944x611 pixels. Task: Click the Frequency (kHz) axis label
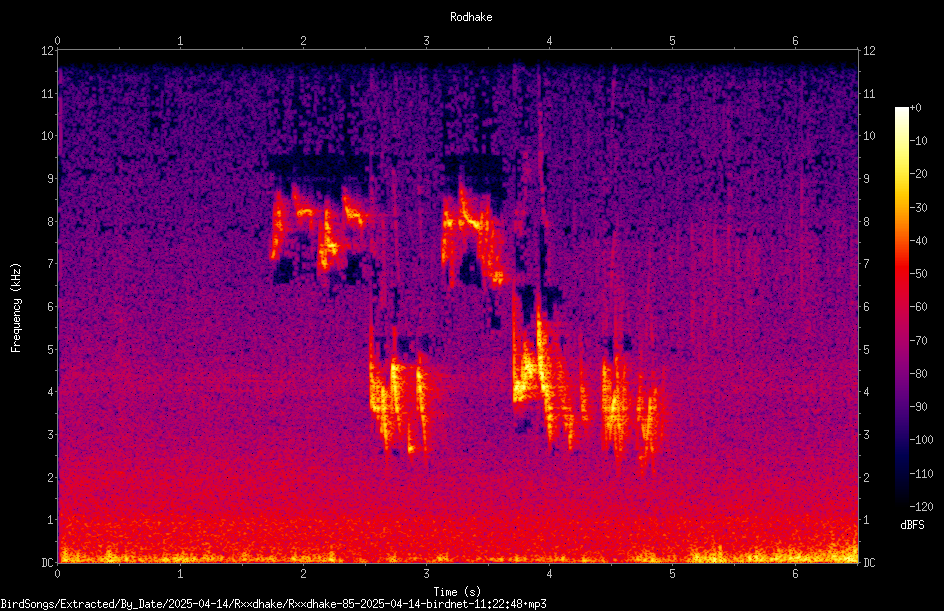pyautogui.click(x=16, y=308)
